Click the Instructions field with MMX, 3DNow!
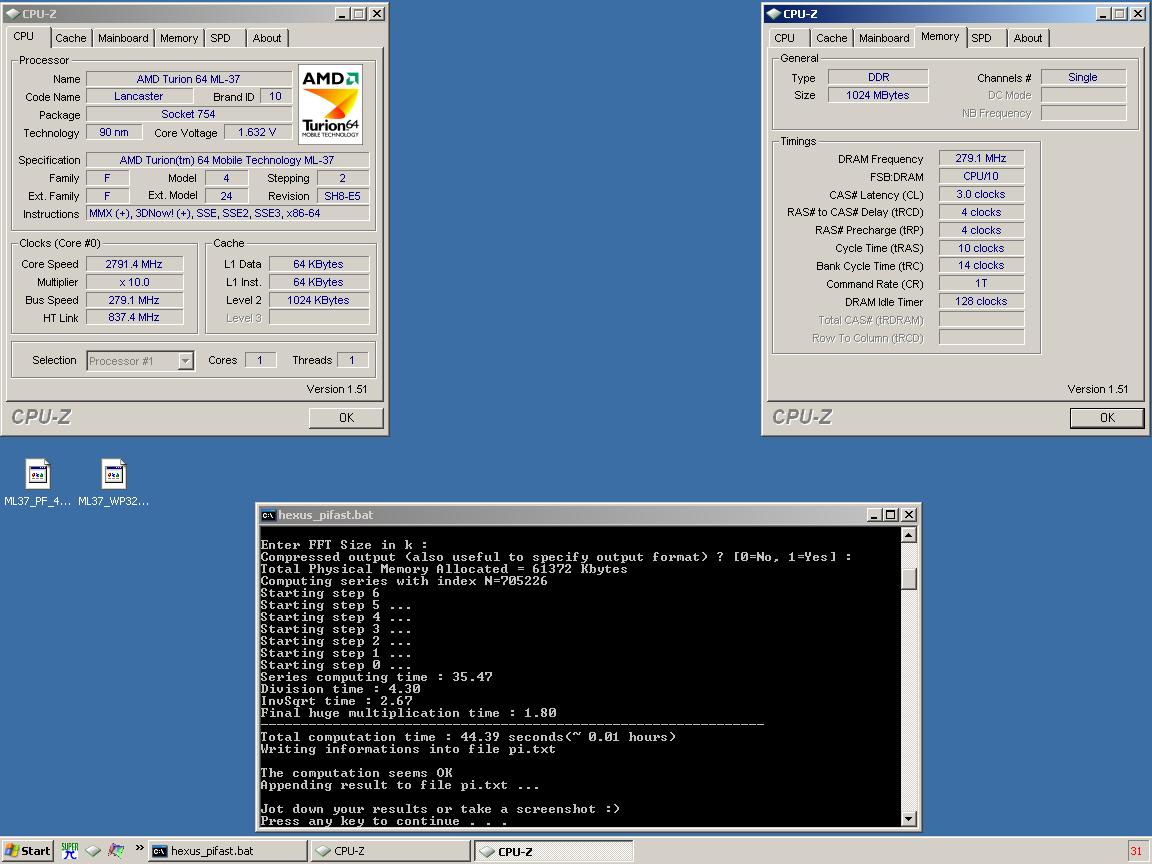 (x=228, y=213)
